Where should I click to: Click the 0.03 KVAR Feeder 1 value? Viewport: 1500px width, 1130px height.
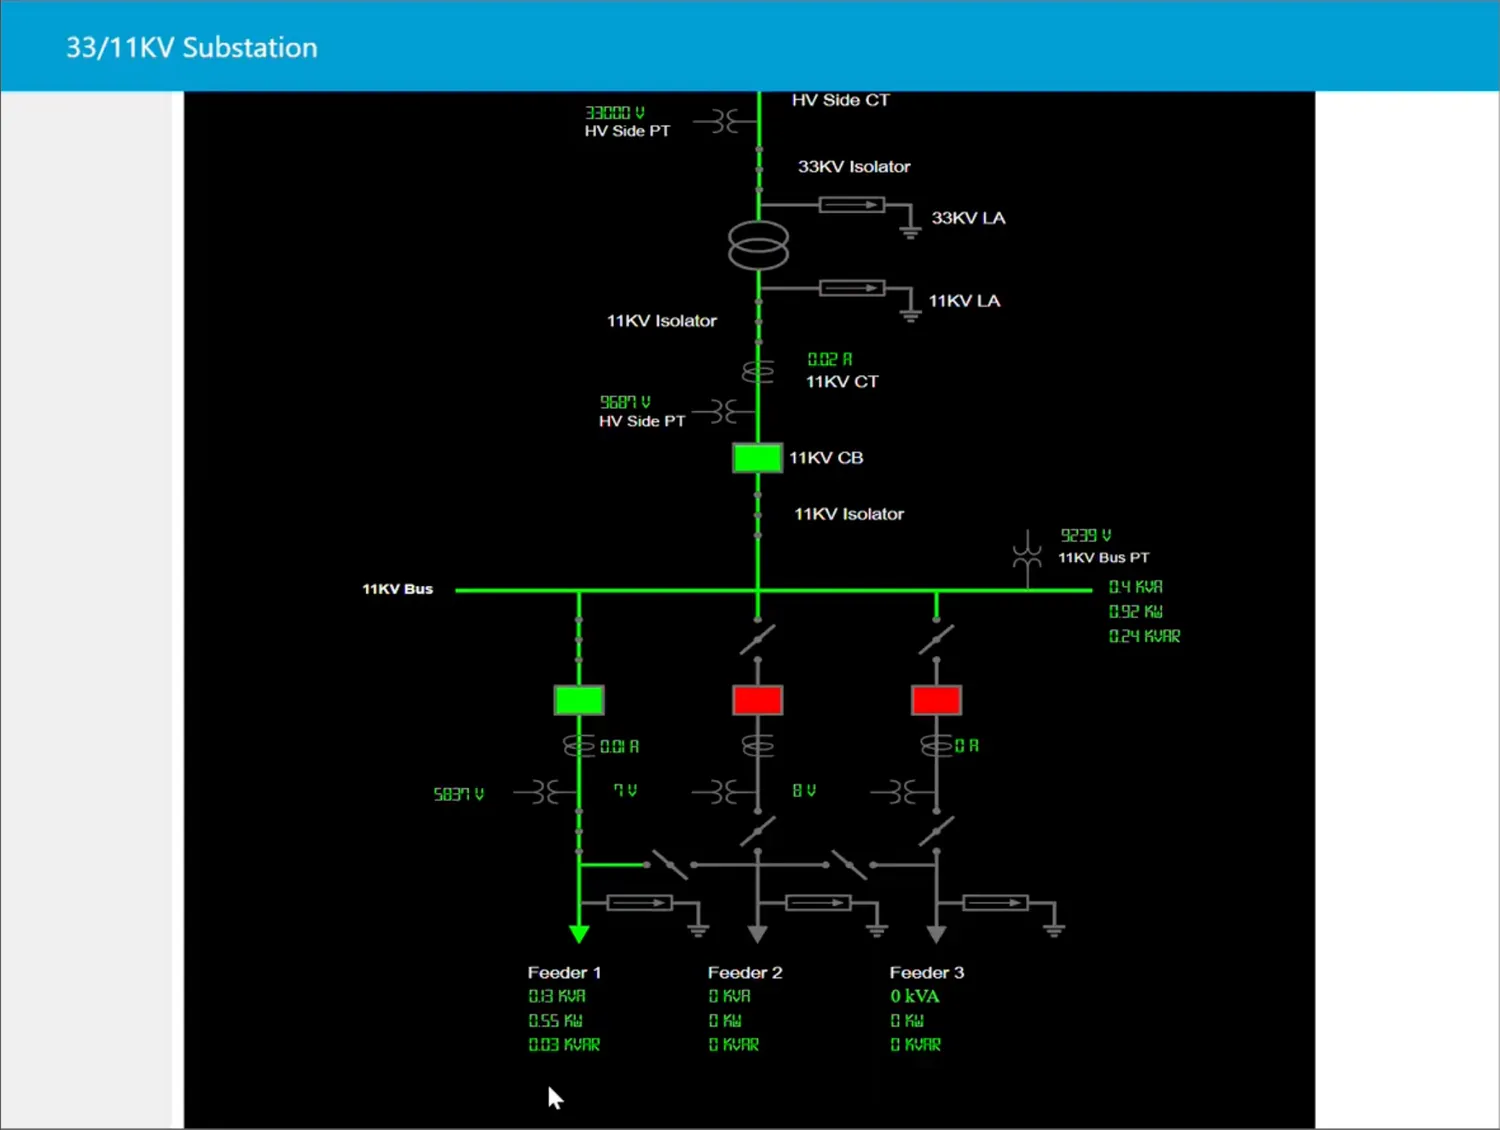(565, 1045)
